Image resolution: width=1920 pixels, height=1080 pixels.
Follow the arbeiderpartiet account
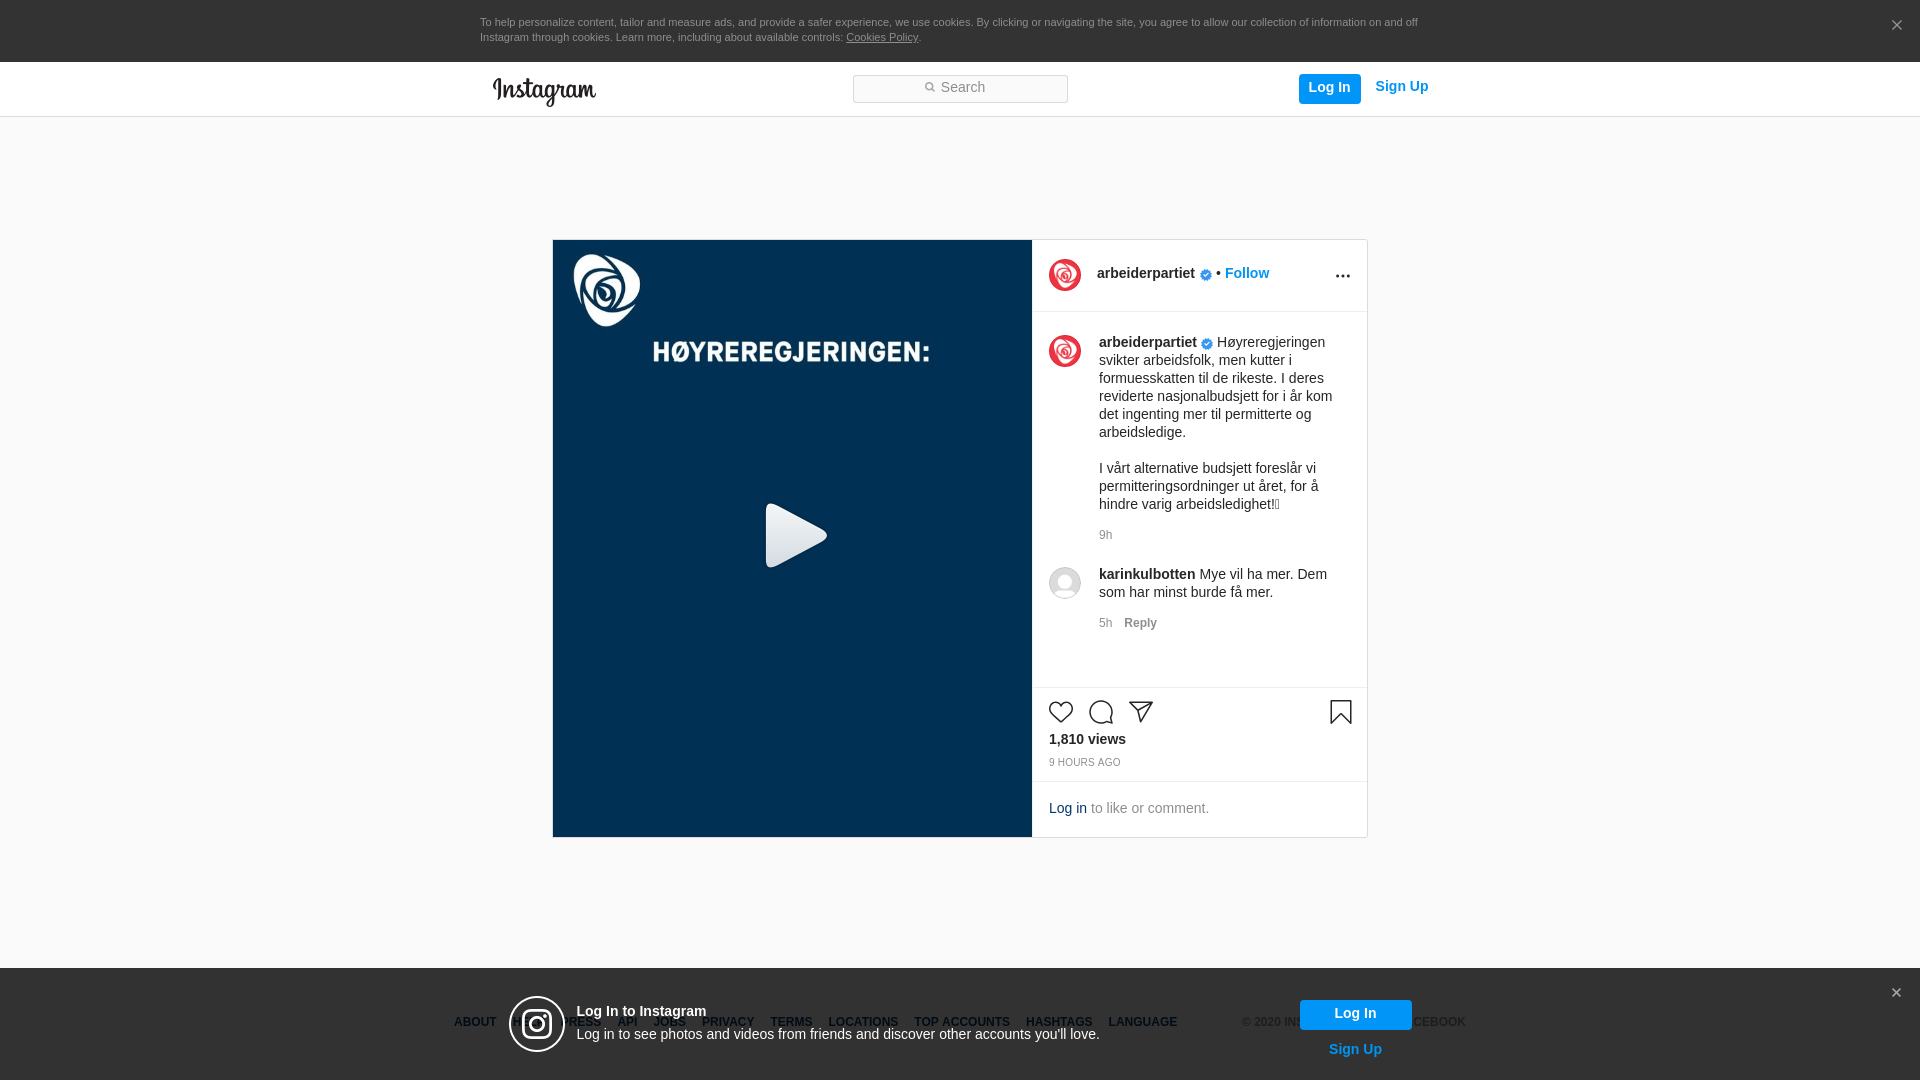pyautogui.click(x=1246, y=273)
